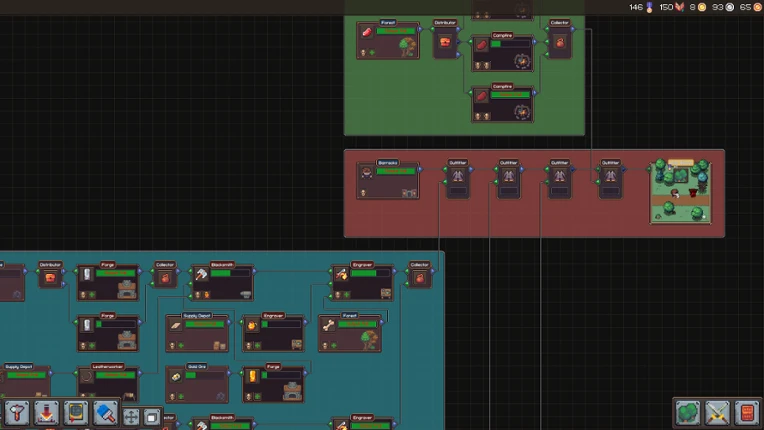
Task: Open the blueprint book tool
Action: (76, 413)
